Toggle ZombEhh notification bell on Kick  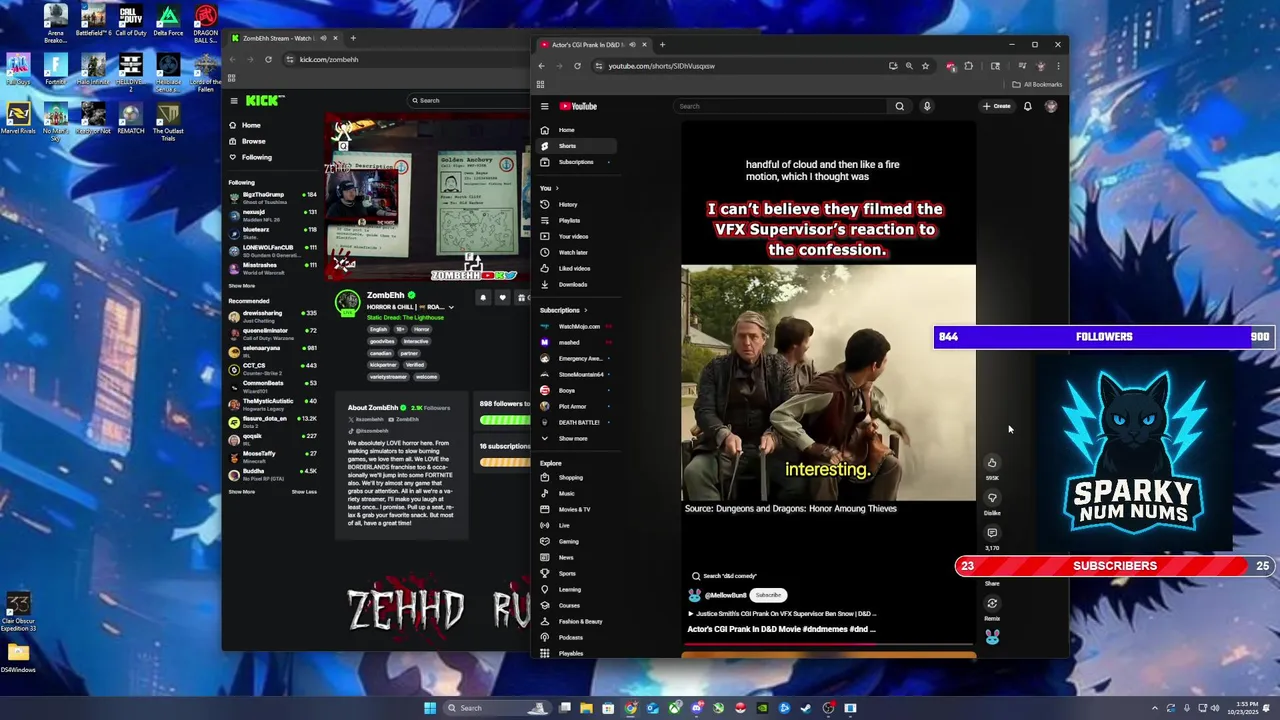coord(482,297)
